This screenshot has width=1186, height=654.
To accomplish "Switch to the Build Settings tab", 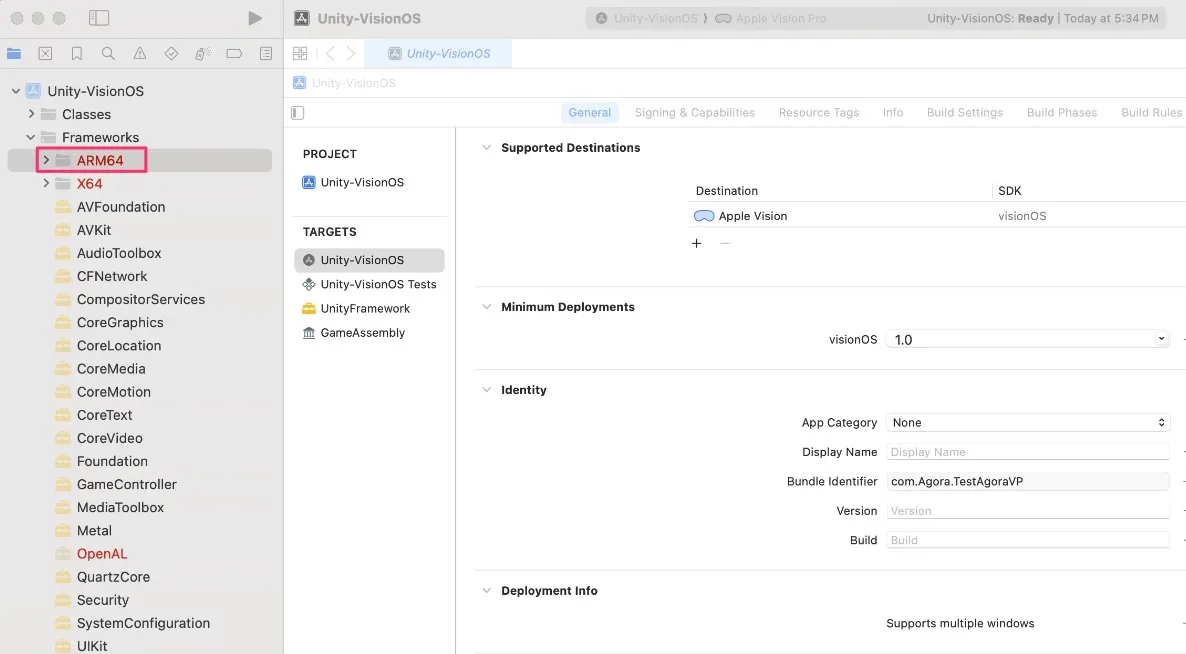I will (x=964, y=113).
